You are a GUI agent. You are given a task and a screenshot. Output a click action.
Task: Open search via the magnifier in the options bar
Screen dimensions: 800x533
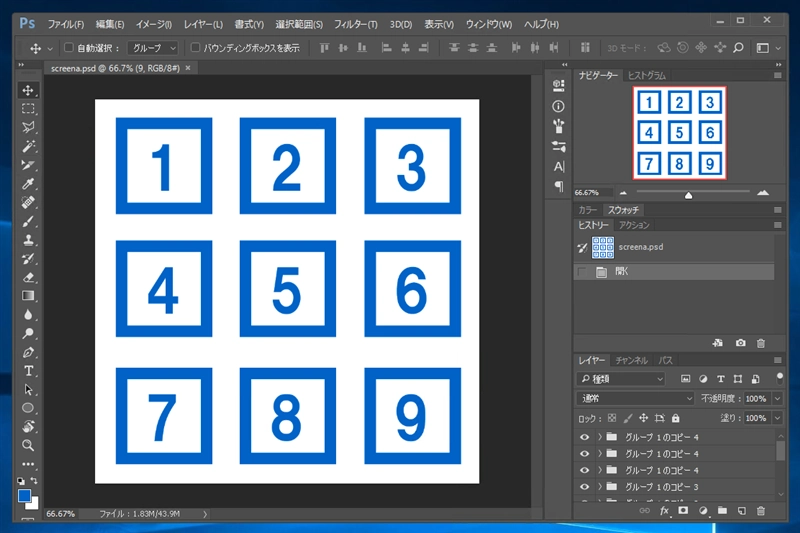click(x=738, y=48)
